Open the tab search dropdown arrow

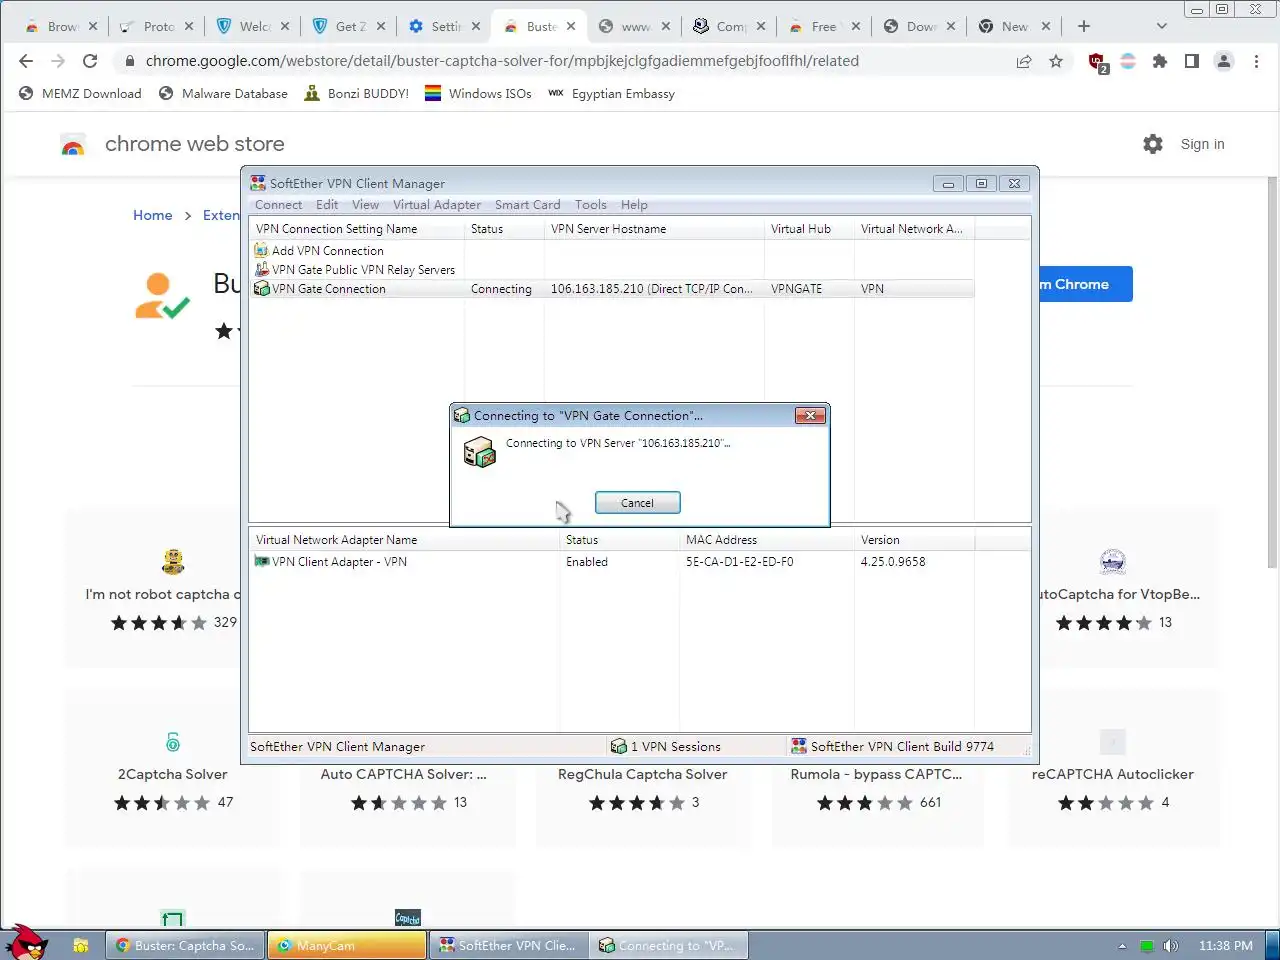click(1161, 26)
